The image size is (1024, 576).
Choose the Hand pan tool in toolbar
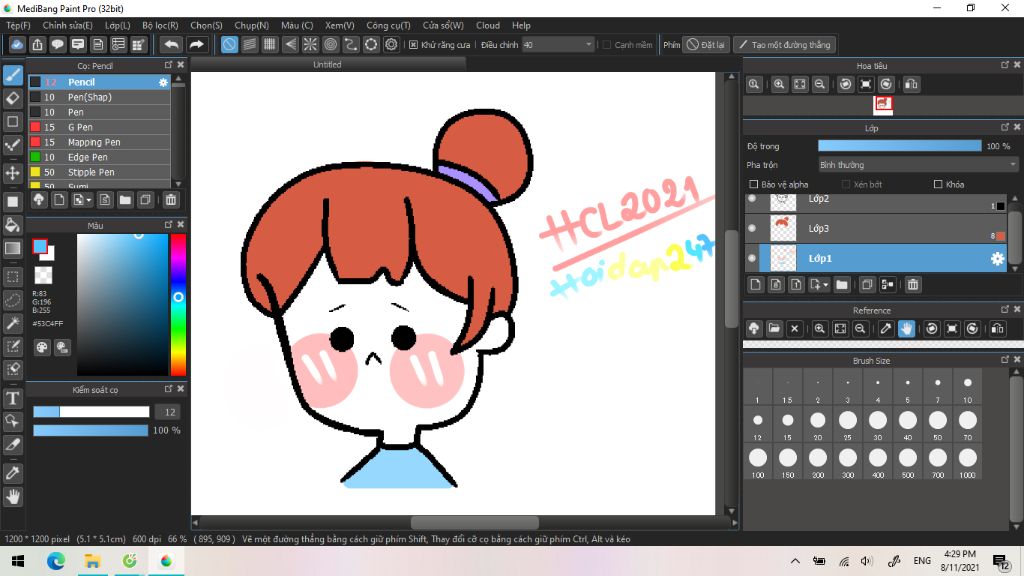pyautogui.click(x=13, y=496)
